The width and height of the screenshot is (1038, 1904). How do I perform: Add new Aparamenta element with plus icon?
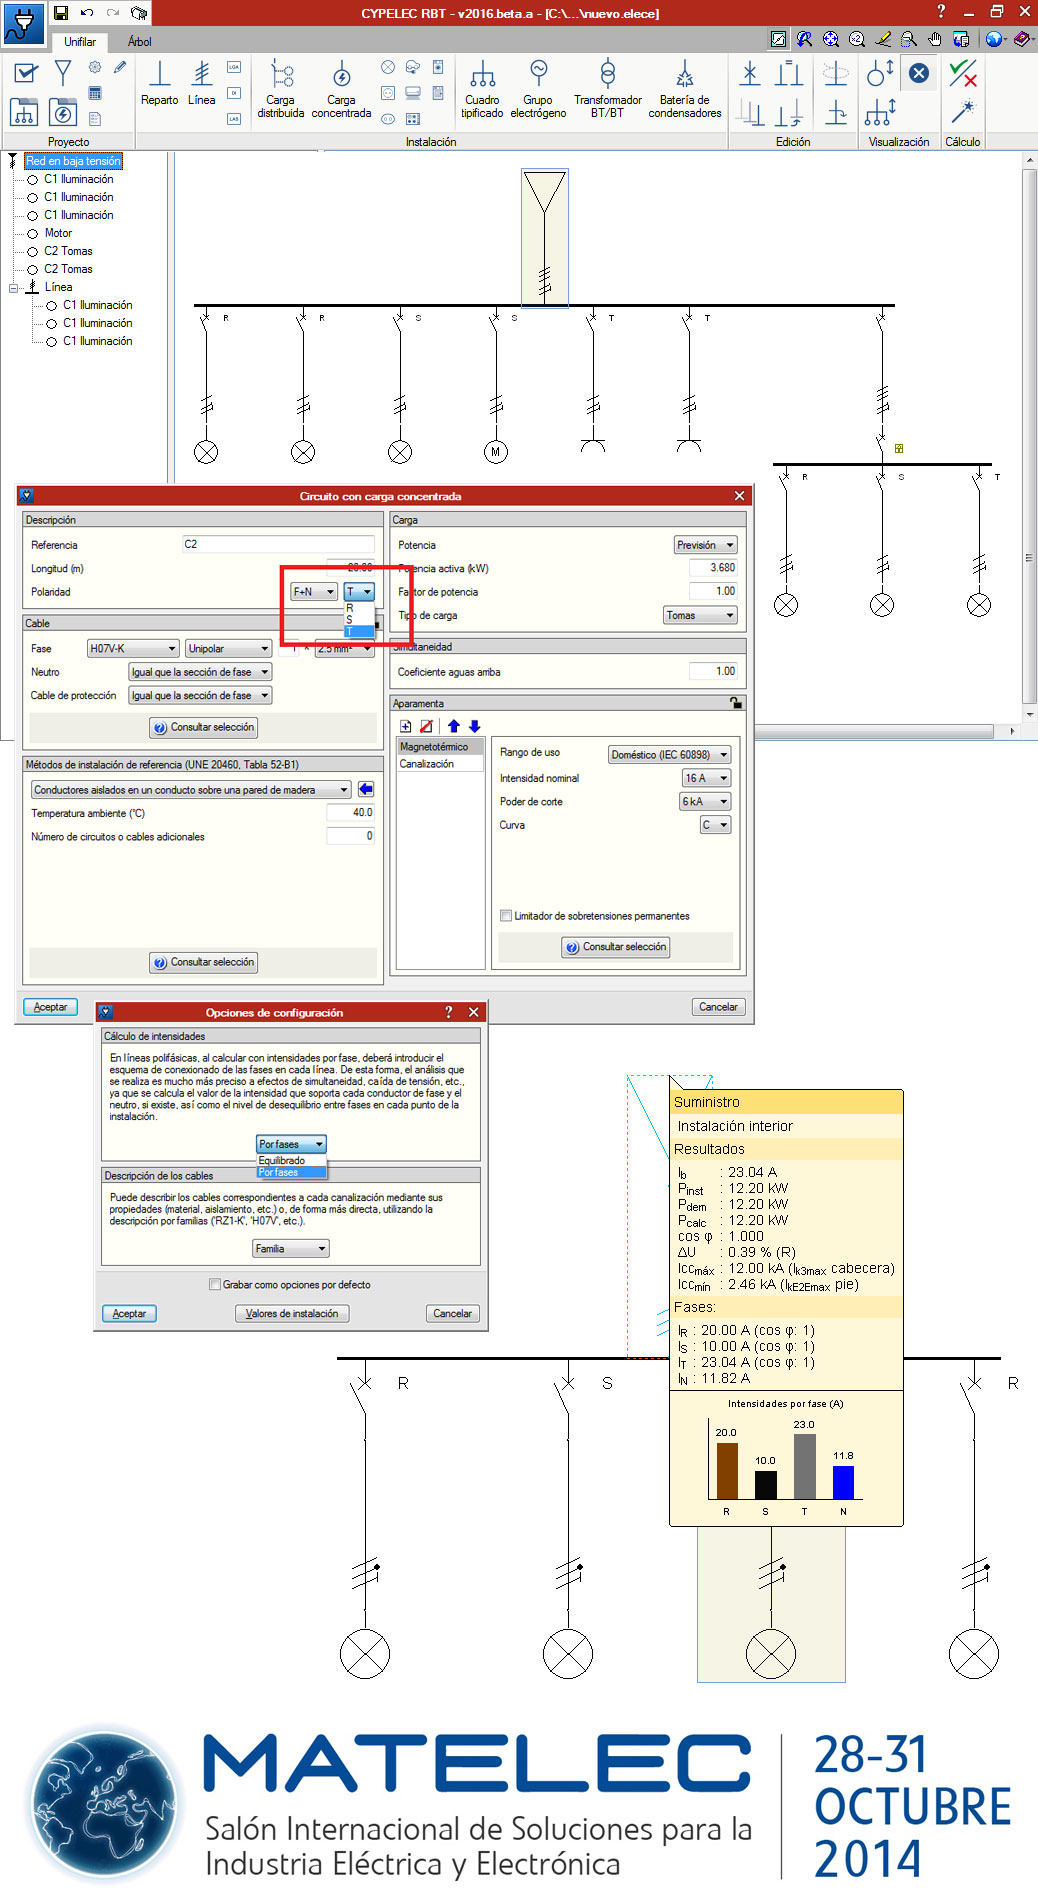(x=405, y=726)
